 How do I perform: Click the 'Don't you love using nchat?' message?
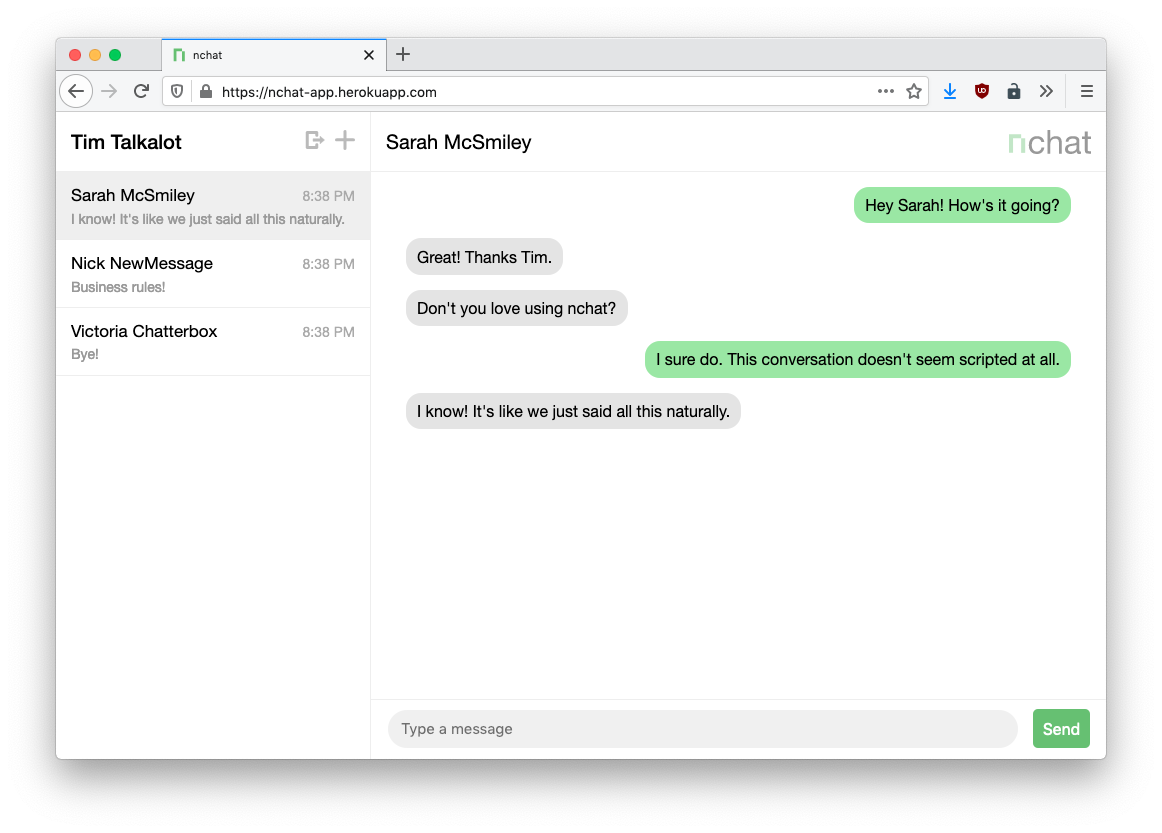click(x=517, y=308)
